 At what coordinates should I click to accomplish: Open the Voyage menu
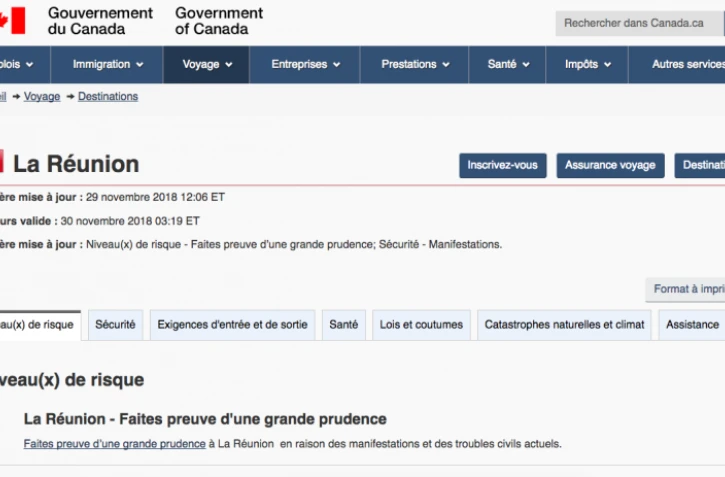[x=206, y=64]
